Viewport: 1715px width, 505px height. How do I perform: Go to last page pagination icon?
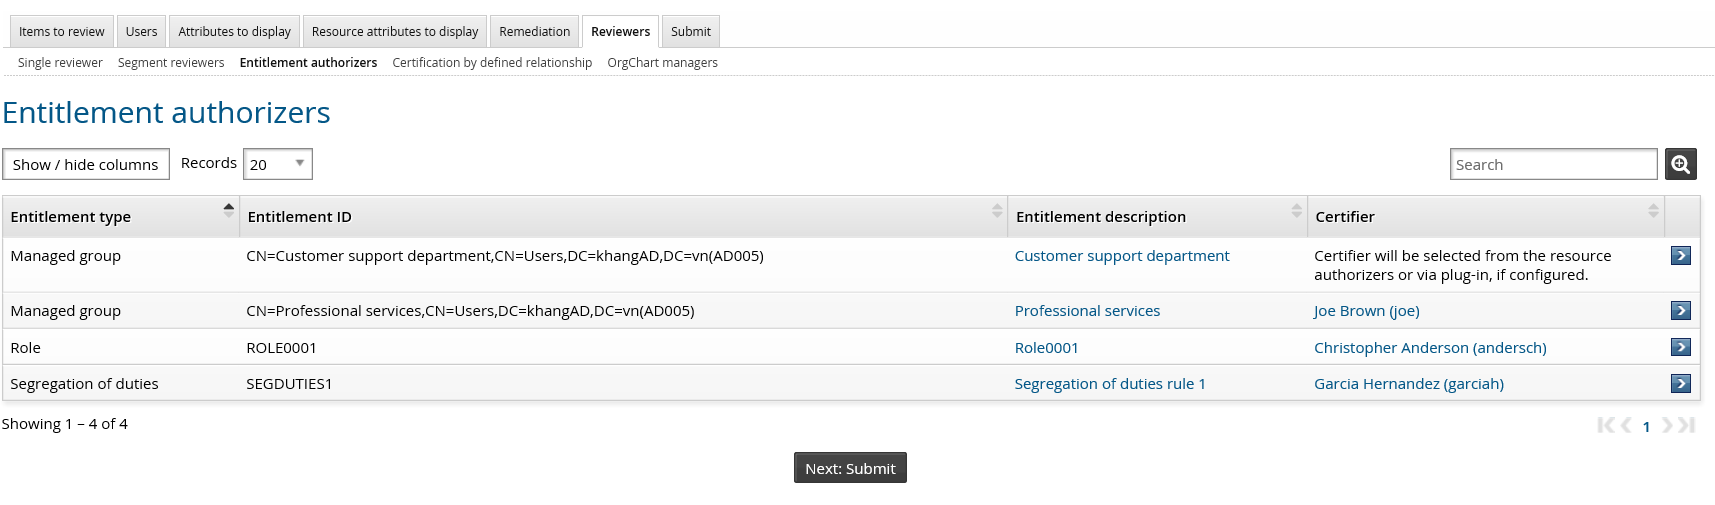tap(1687, 425)
